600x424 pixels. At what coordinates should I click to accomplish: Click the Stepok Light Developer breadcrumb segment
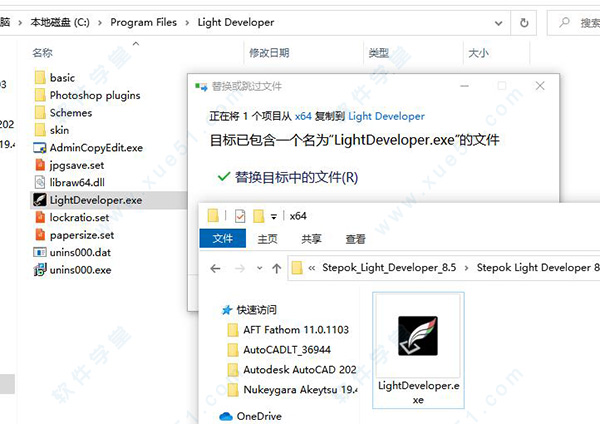[x=537, y=267]
